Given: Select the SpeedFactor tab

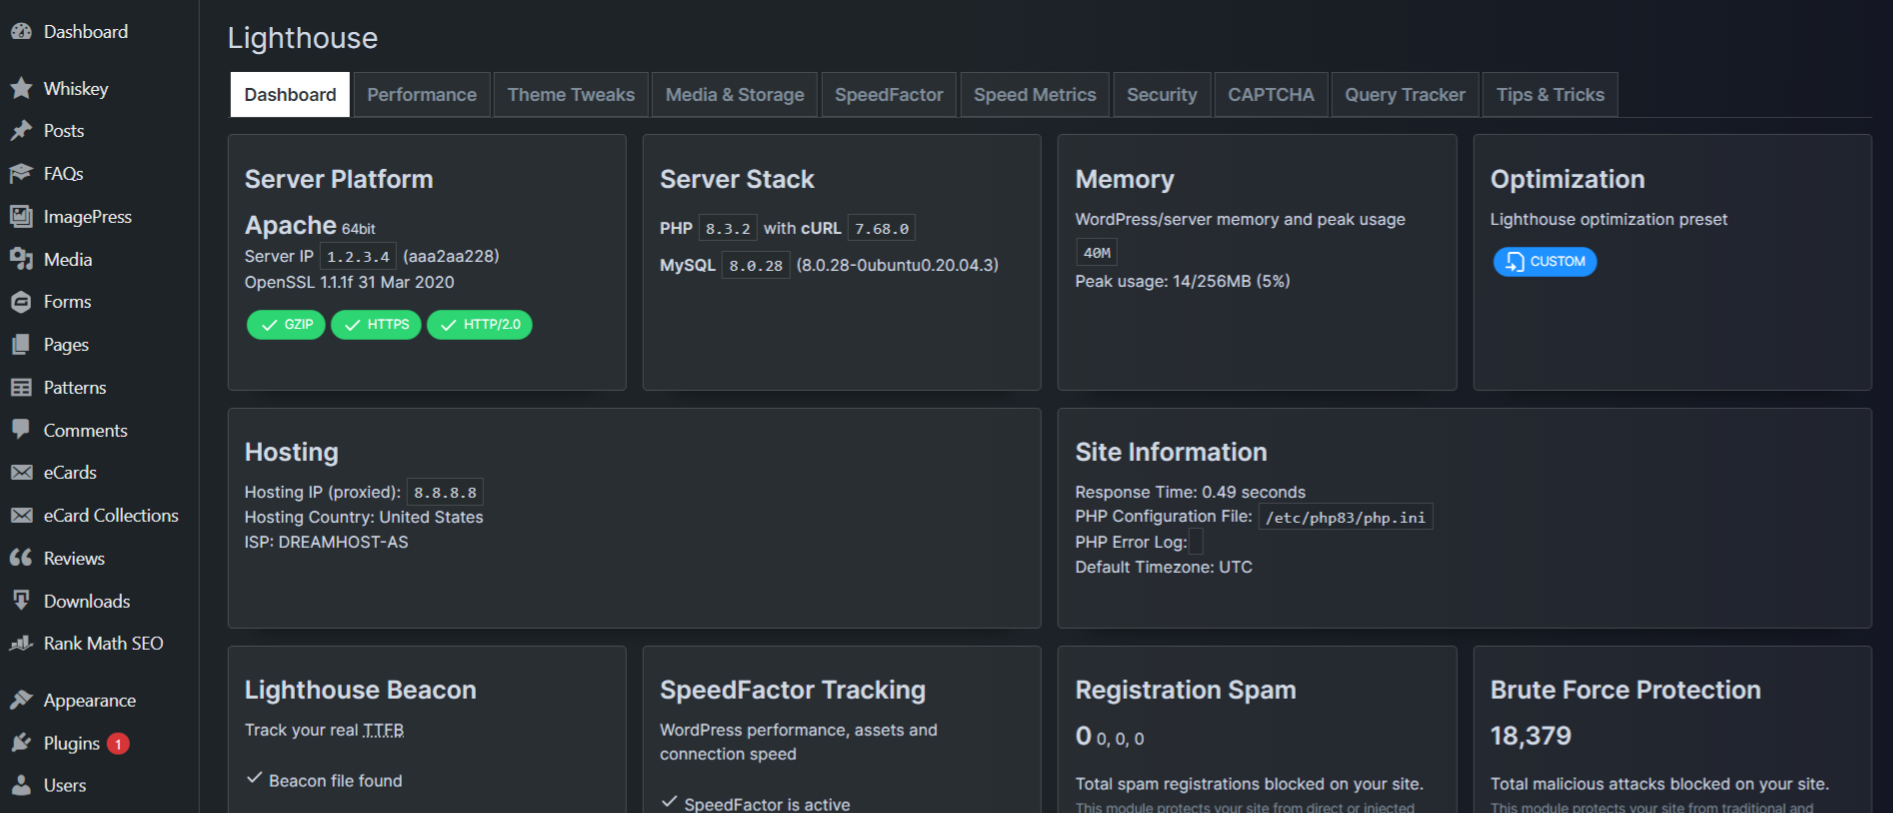Looking at the screenshot, I should [888, 95].
